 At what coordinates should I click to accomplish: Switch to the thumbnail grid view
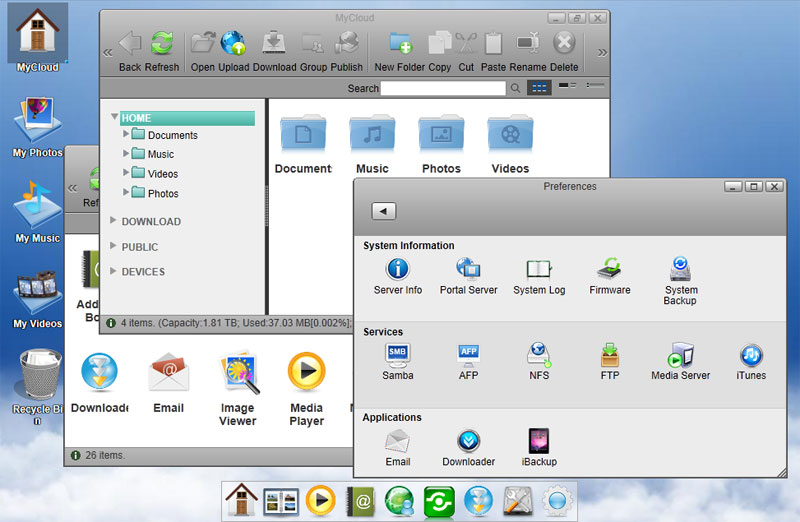pos(539,88)
